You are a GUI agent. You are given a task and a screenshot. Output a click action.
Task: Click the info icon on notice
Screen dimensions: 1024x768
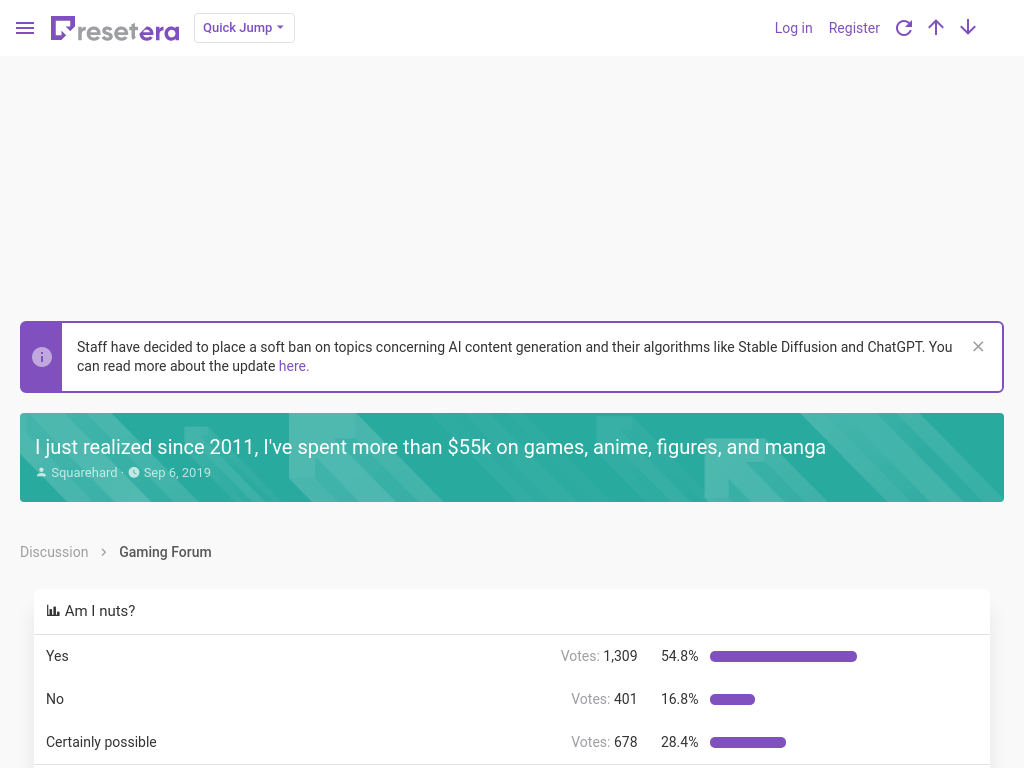pos(42,357)
